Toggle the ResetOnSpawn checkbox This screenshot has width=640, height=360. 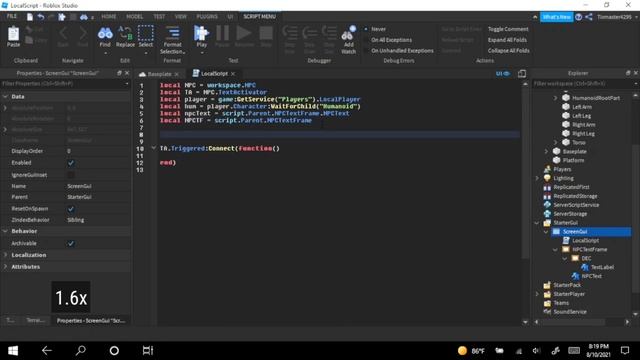click(x=71, y=209)
